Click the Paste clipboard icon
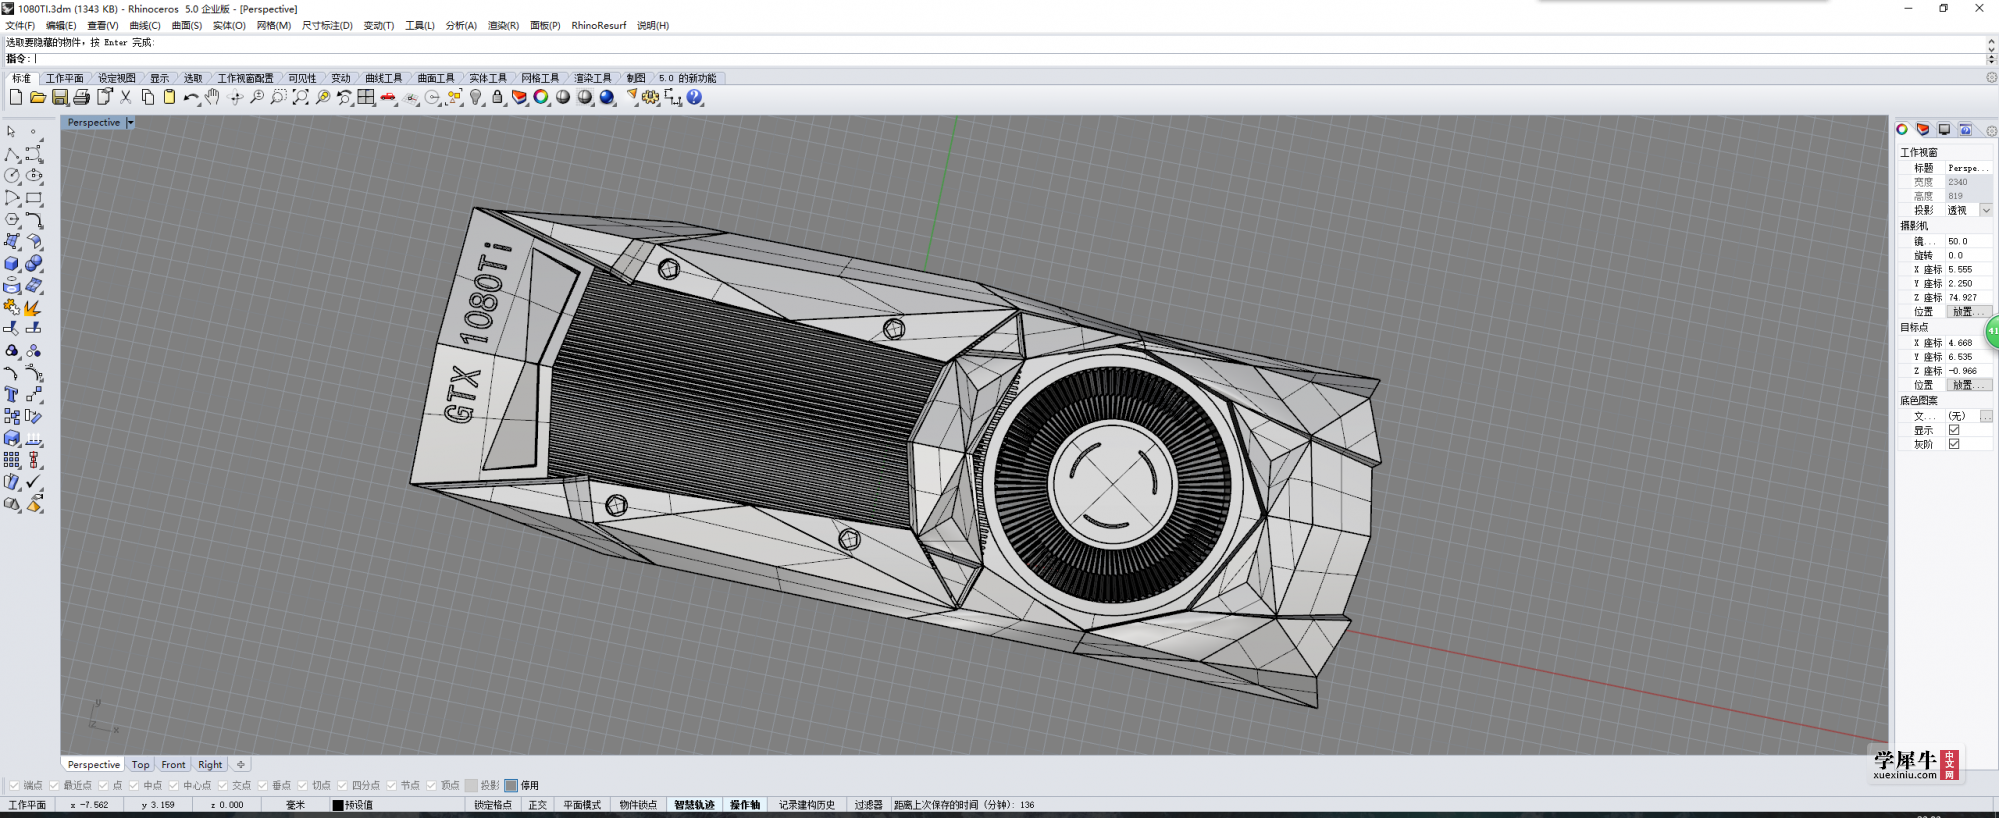Viewport: 1999px width, 818px height. 169,97
